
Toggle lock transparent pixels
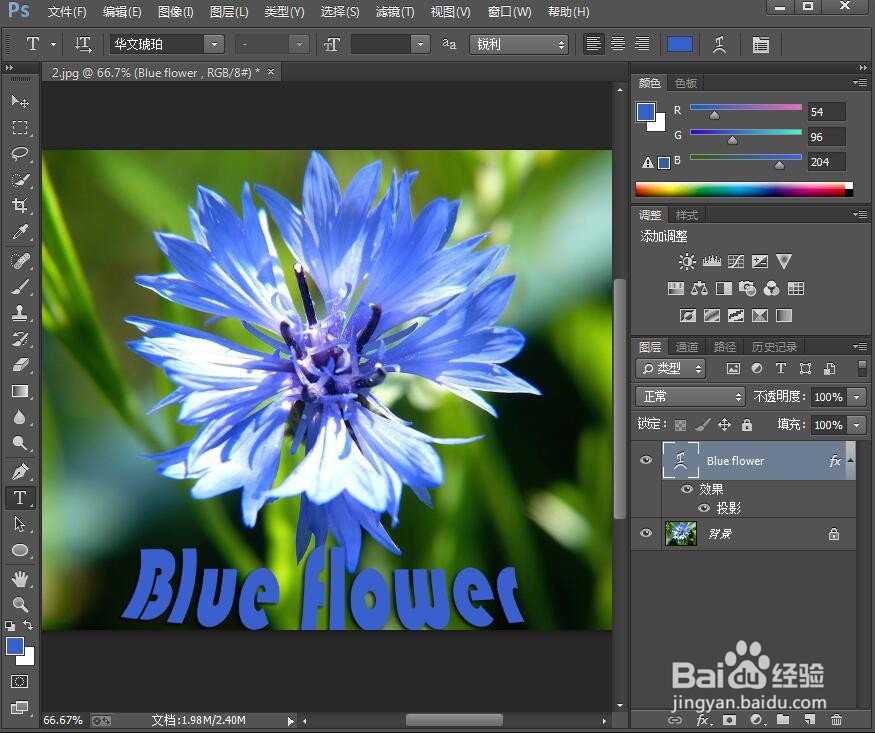point(680,426)
